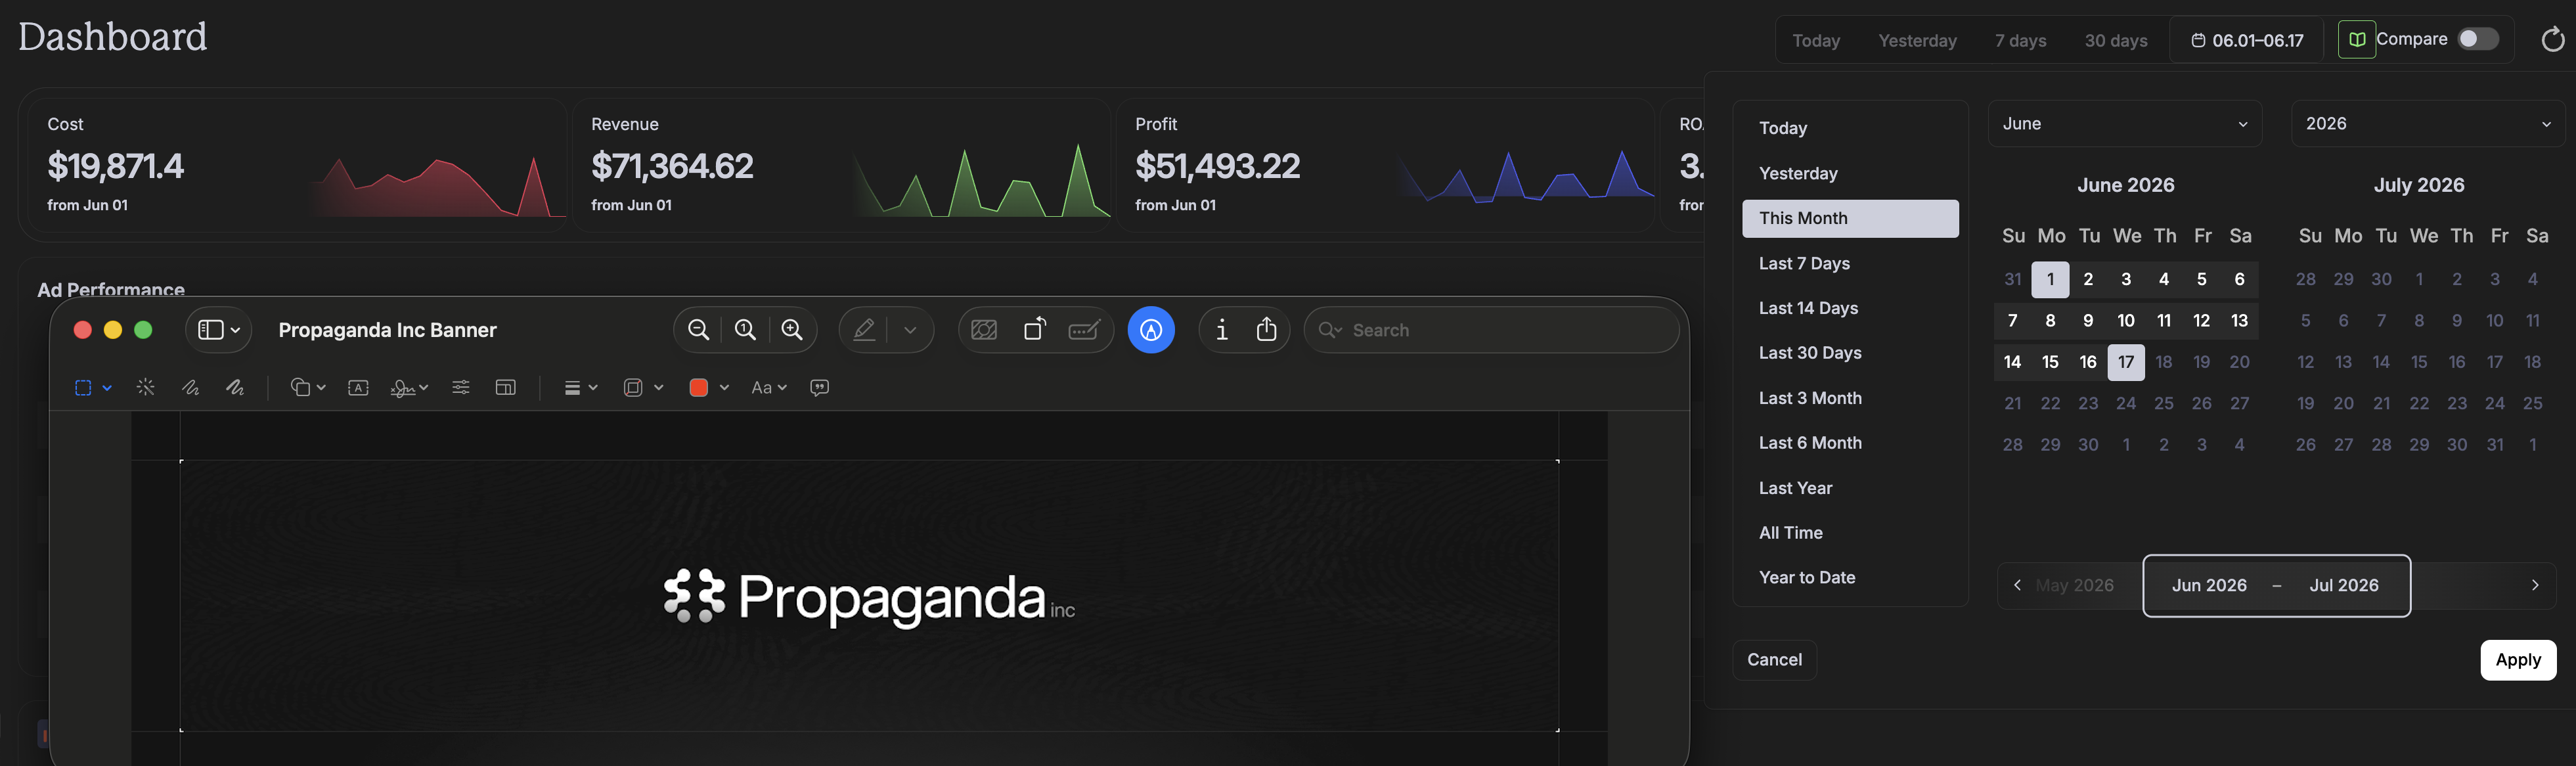Select the 30 days tab
2576x766 pixels.
(x=2116, y=41)
